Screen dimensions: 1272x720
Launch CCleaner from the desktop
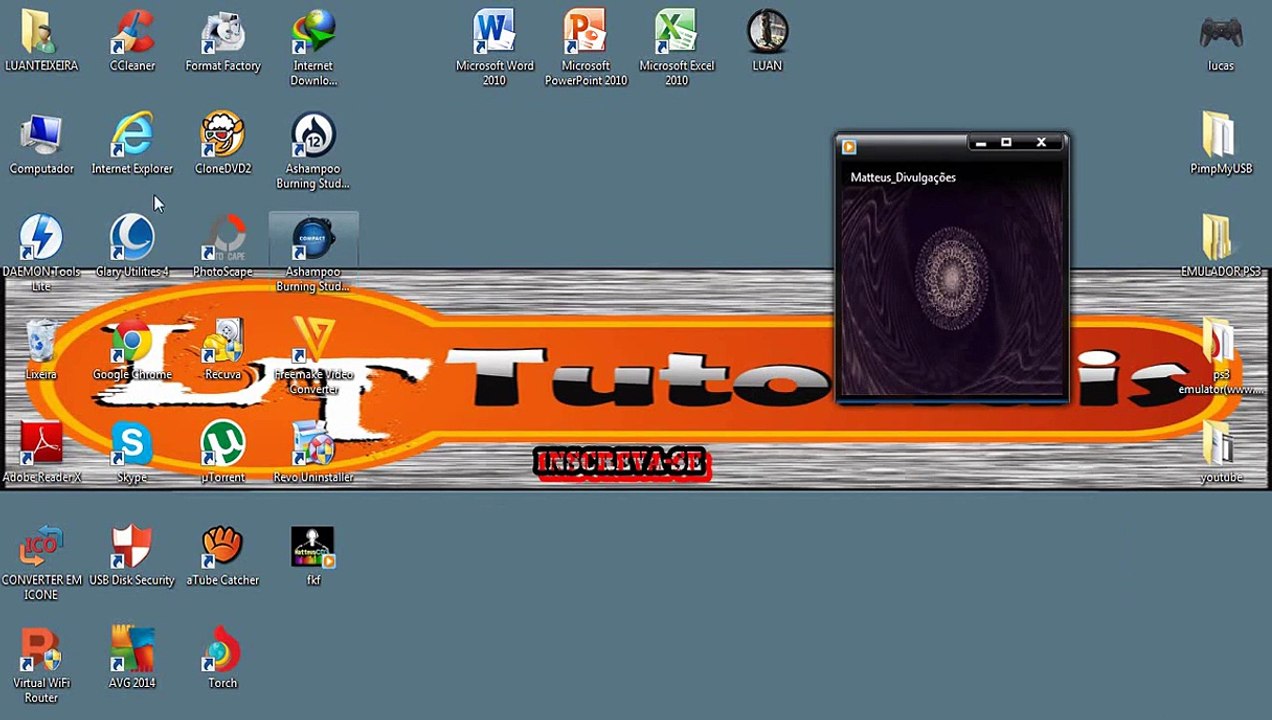click(x=132, y=40)
